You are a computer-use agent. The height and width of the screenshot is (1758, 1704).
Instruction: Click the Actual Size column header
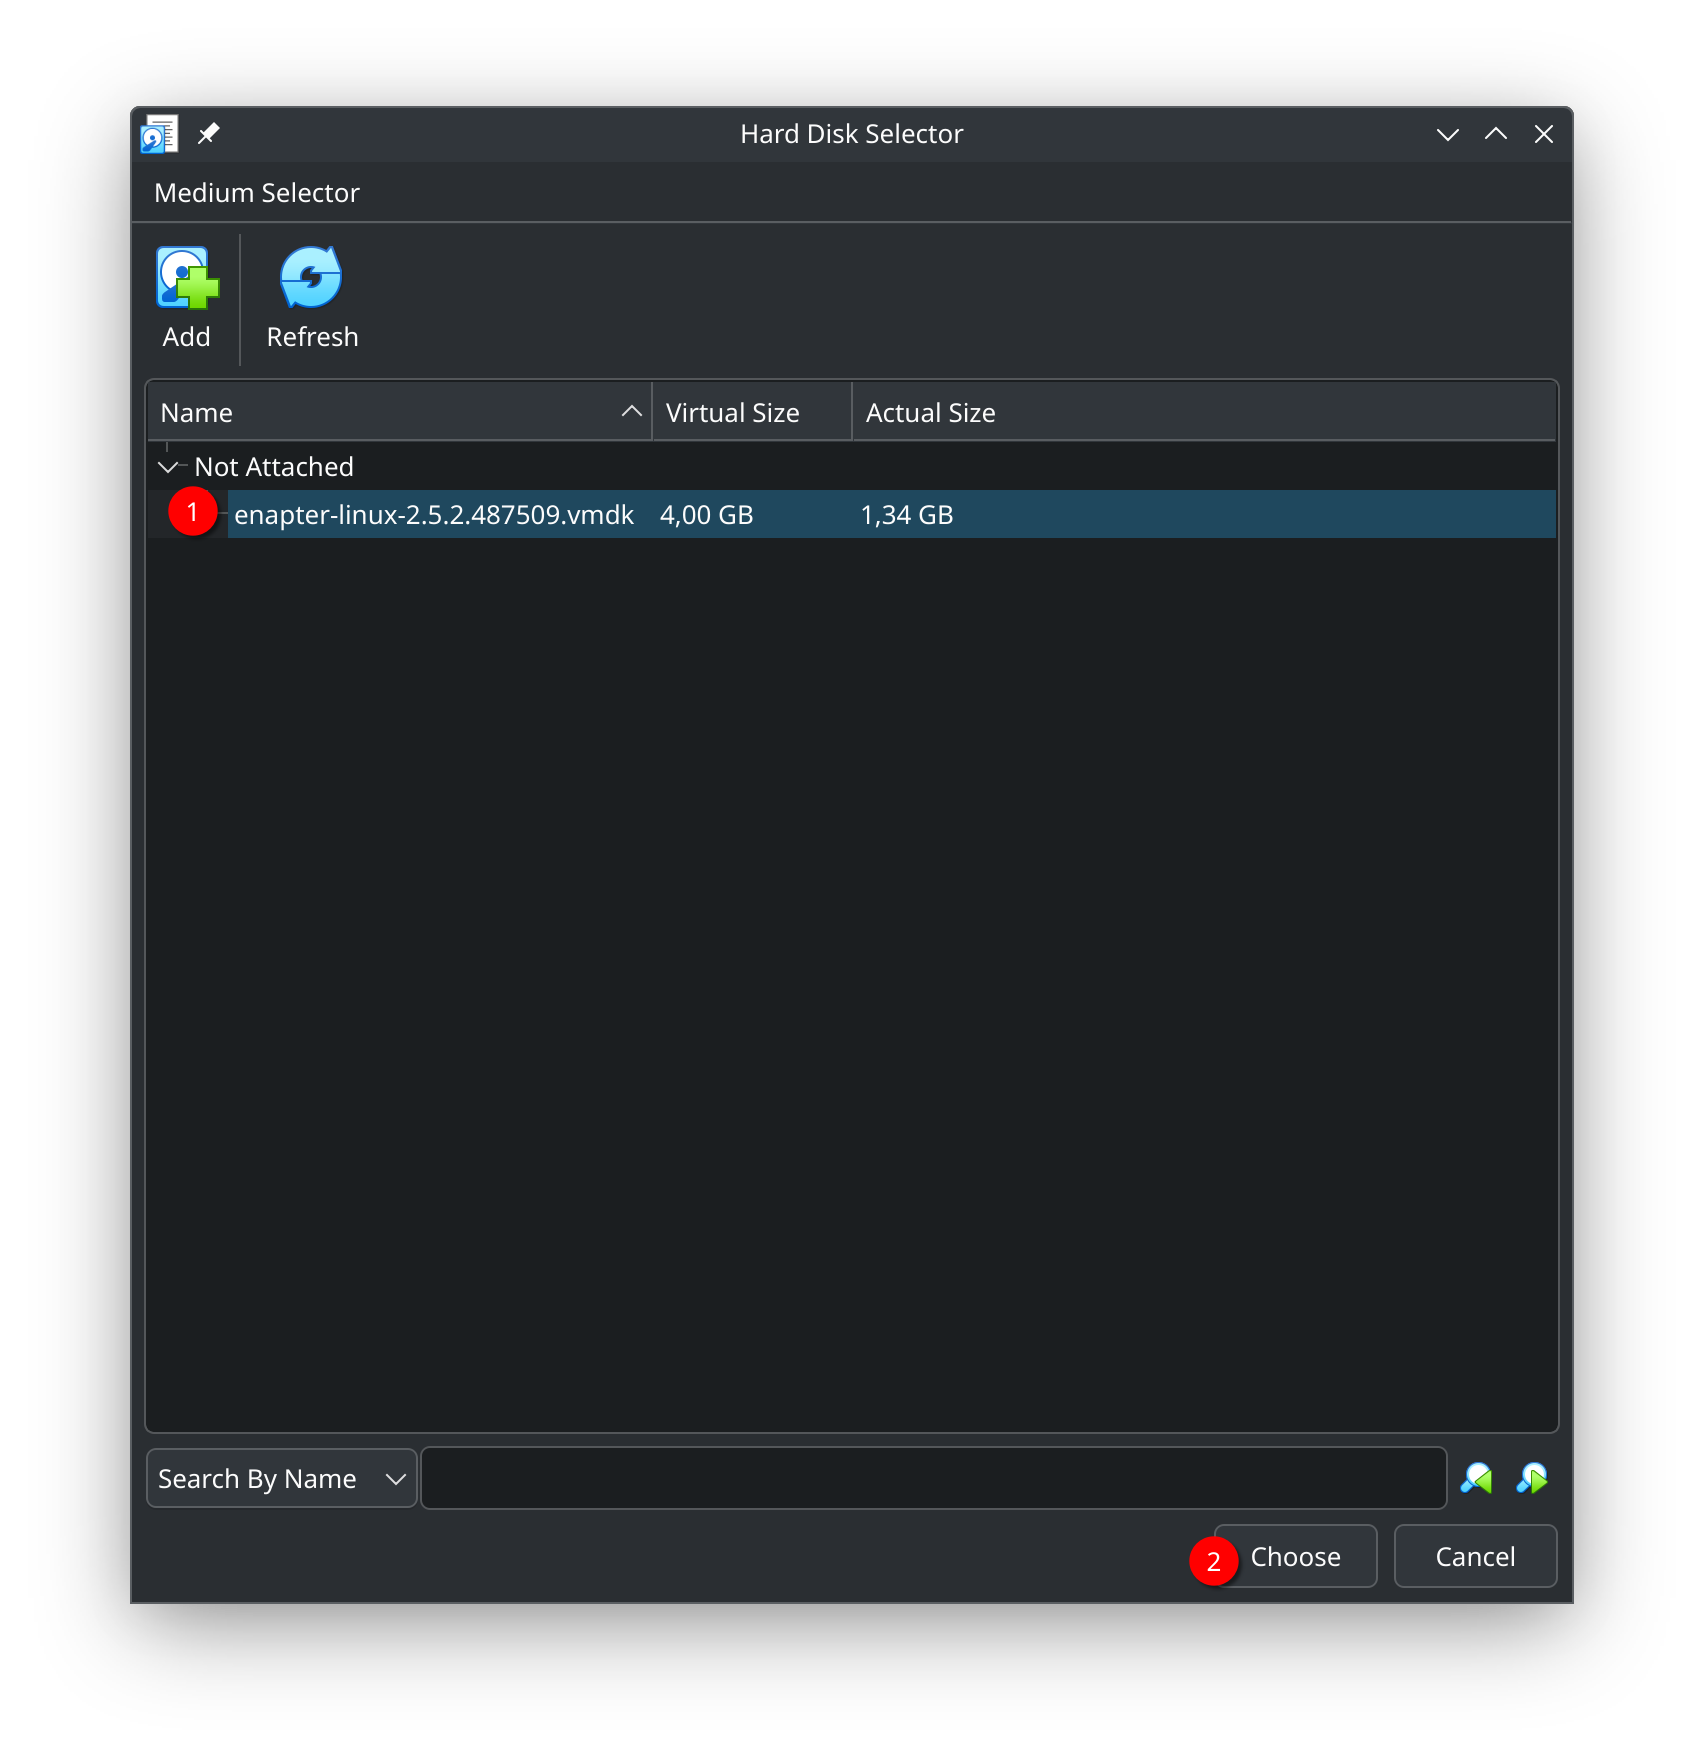click(929, 411)
